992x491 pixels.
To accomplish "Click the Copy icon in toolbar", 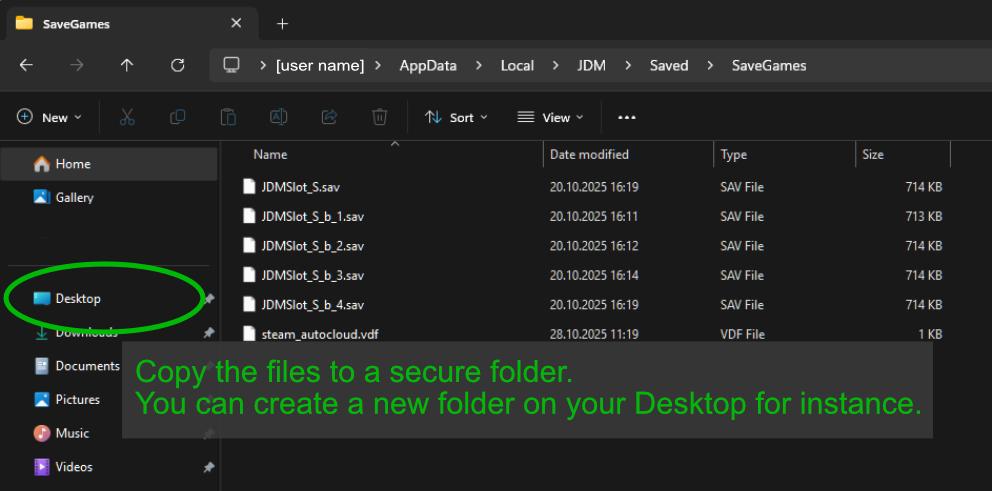I will (x=178, y=117).
